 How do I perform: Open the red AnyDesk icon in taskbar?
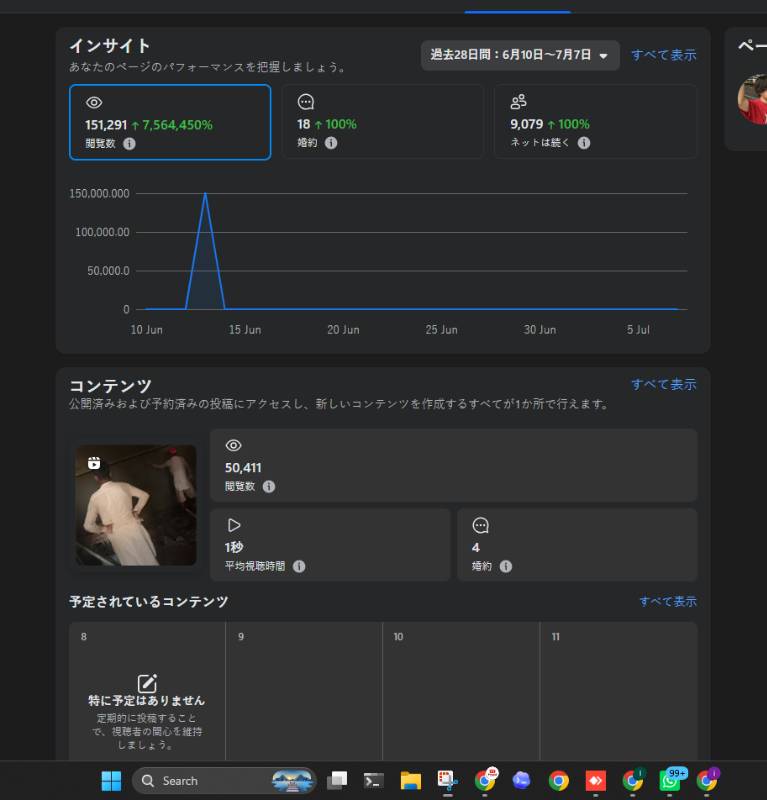(x=596, y=780)
